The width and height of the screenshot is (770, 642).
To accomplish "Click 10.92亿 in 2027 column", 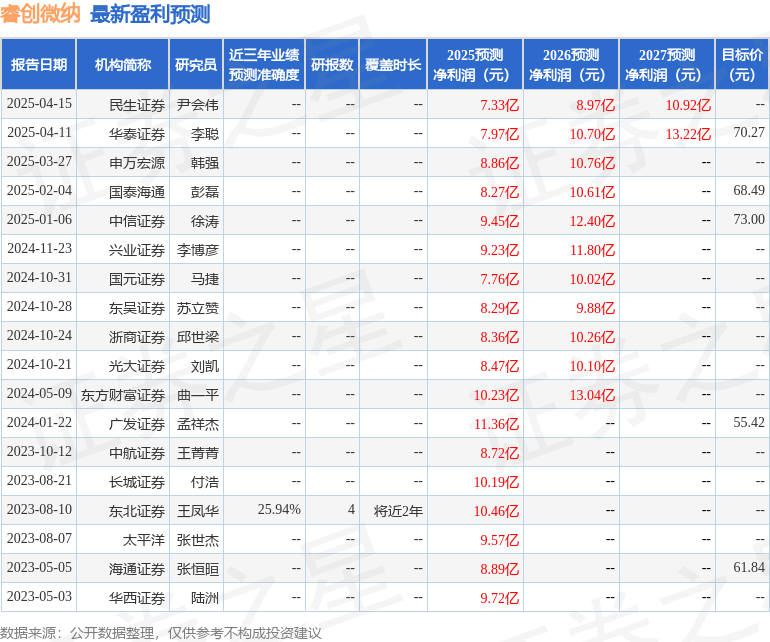I will 688,105.
